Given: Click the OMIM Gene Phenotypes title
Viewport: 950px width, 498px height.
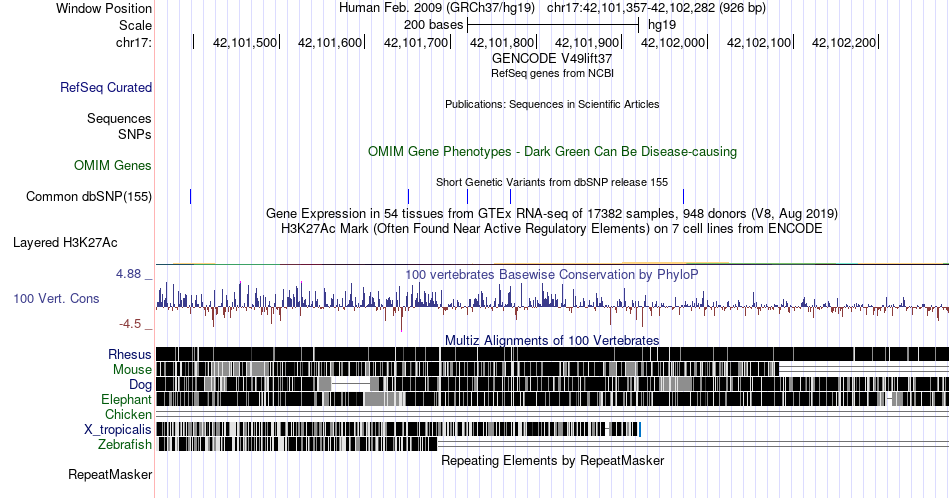Looking at the screenshot, I should pyautogui.click(x=552, y=151).
